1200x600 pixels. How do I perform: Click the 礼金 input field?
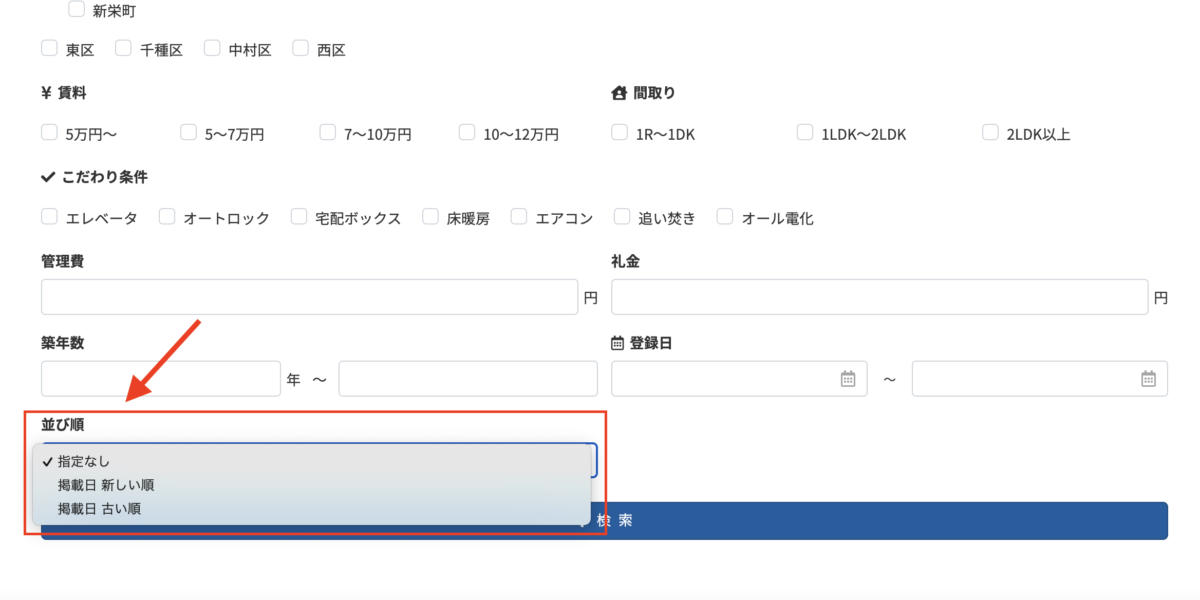tap(880, 296)
